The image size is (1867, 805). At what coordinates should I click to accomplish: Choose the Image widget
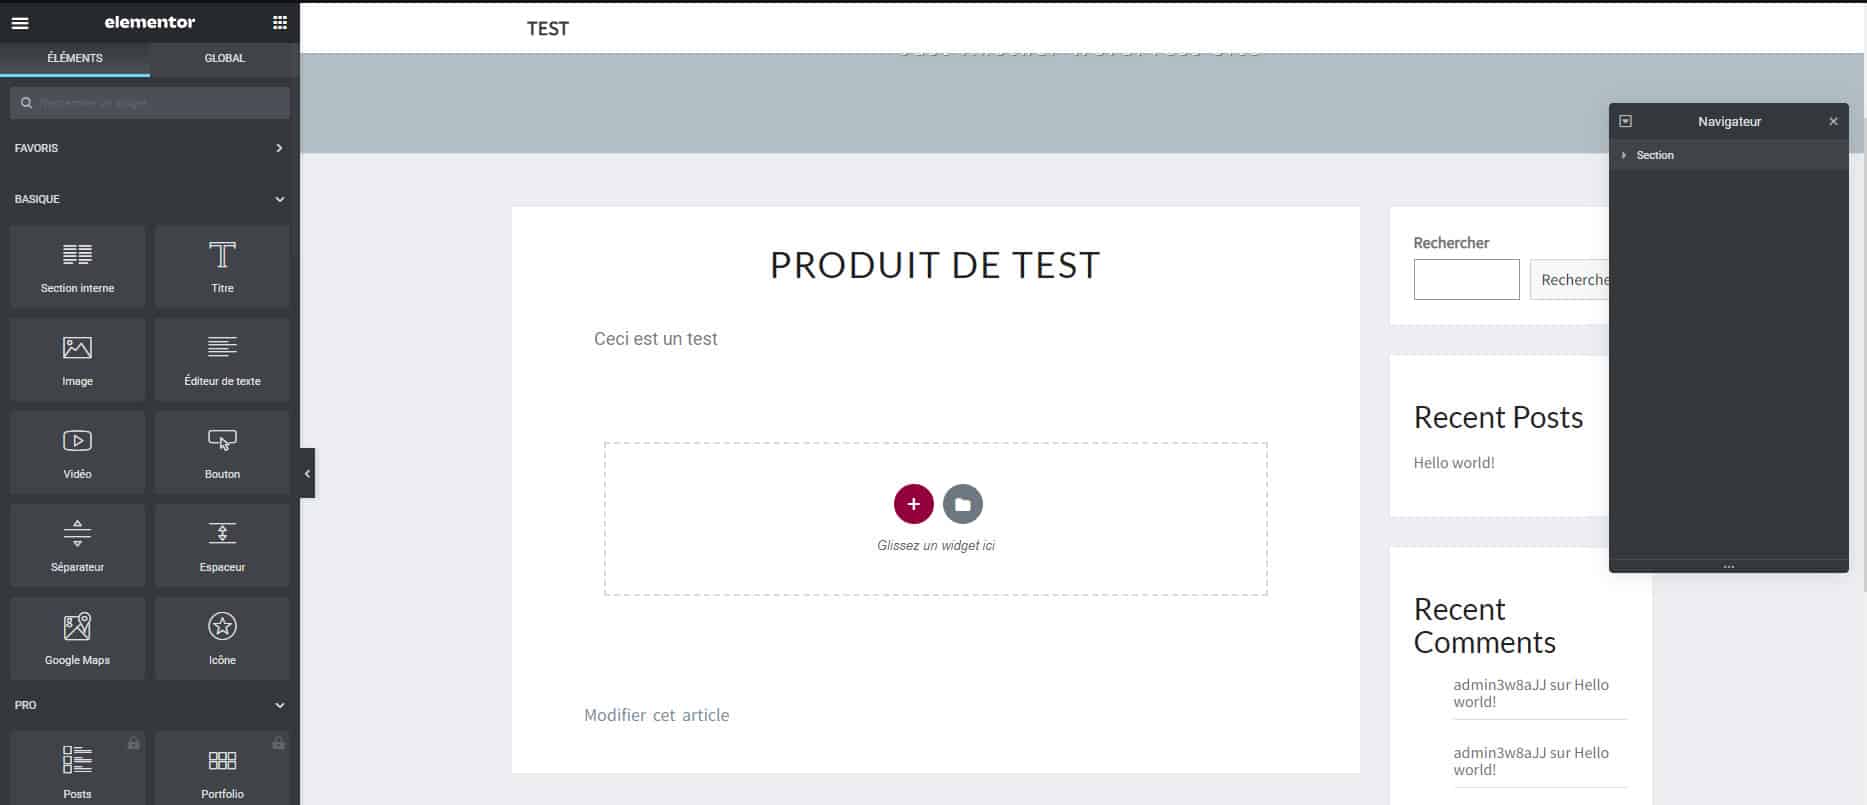click(77, 359)
